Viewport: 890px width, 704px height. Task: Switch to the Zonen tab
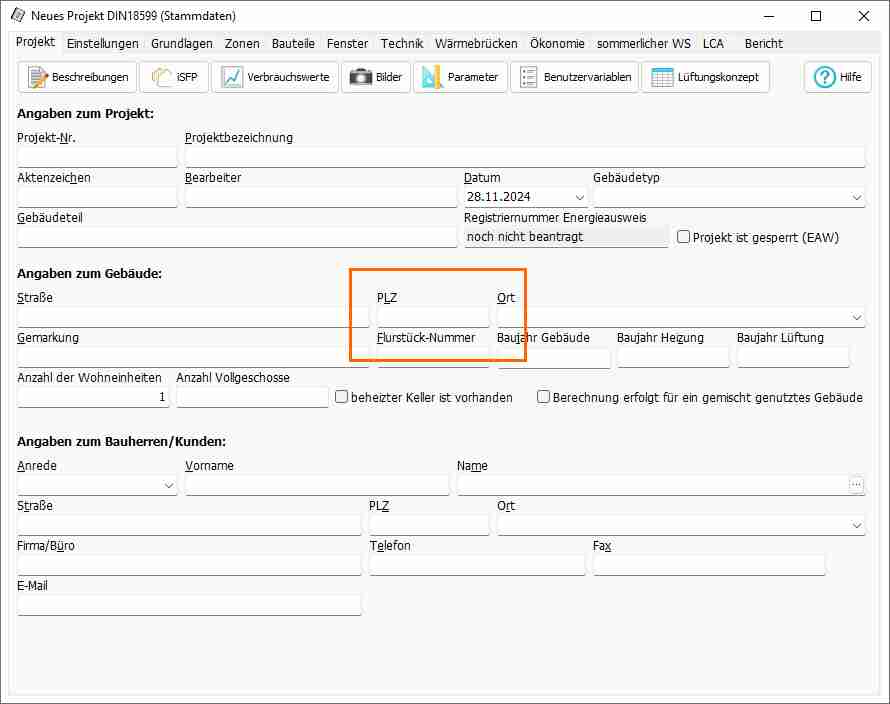[242, 44]
